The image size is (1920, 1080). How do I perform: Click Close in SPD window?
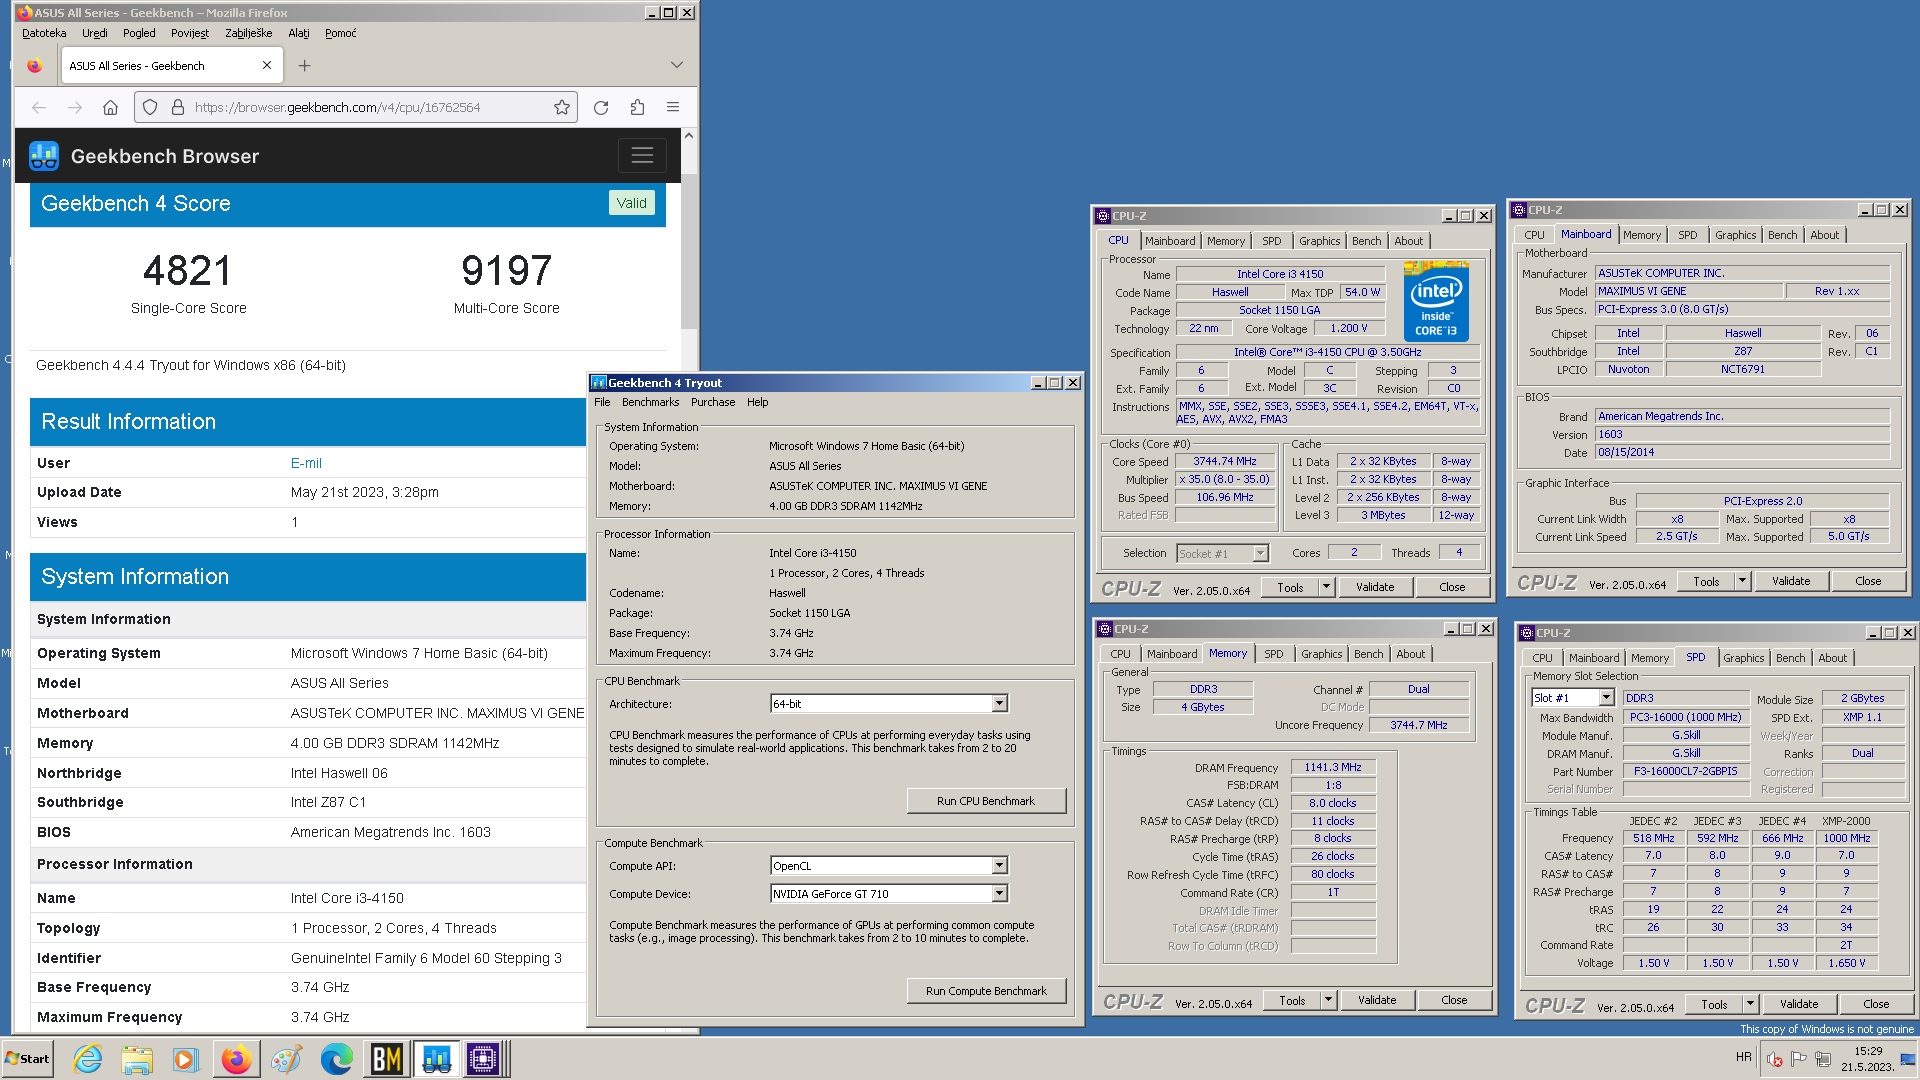[x=1876, y=1004]
